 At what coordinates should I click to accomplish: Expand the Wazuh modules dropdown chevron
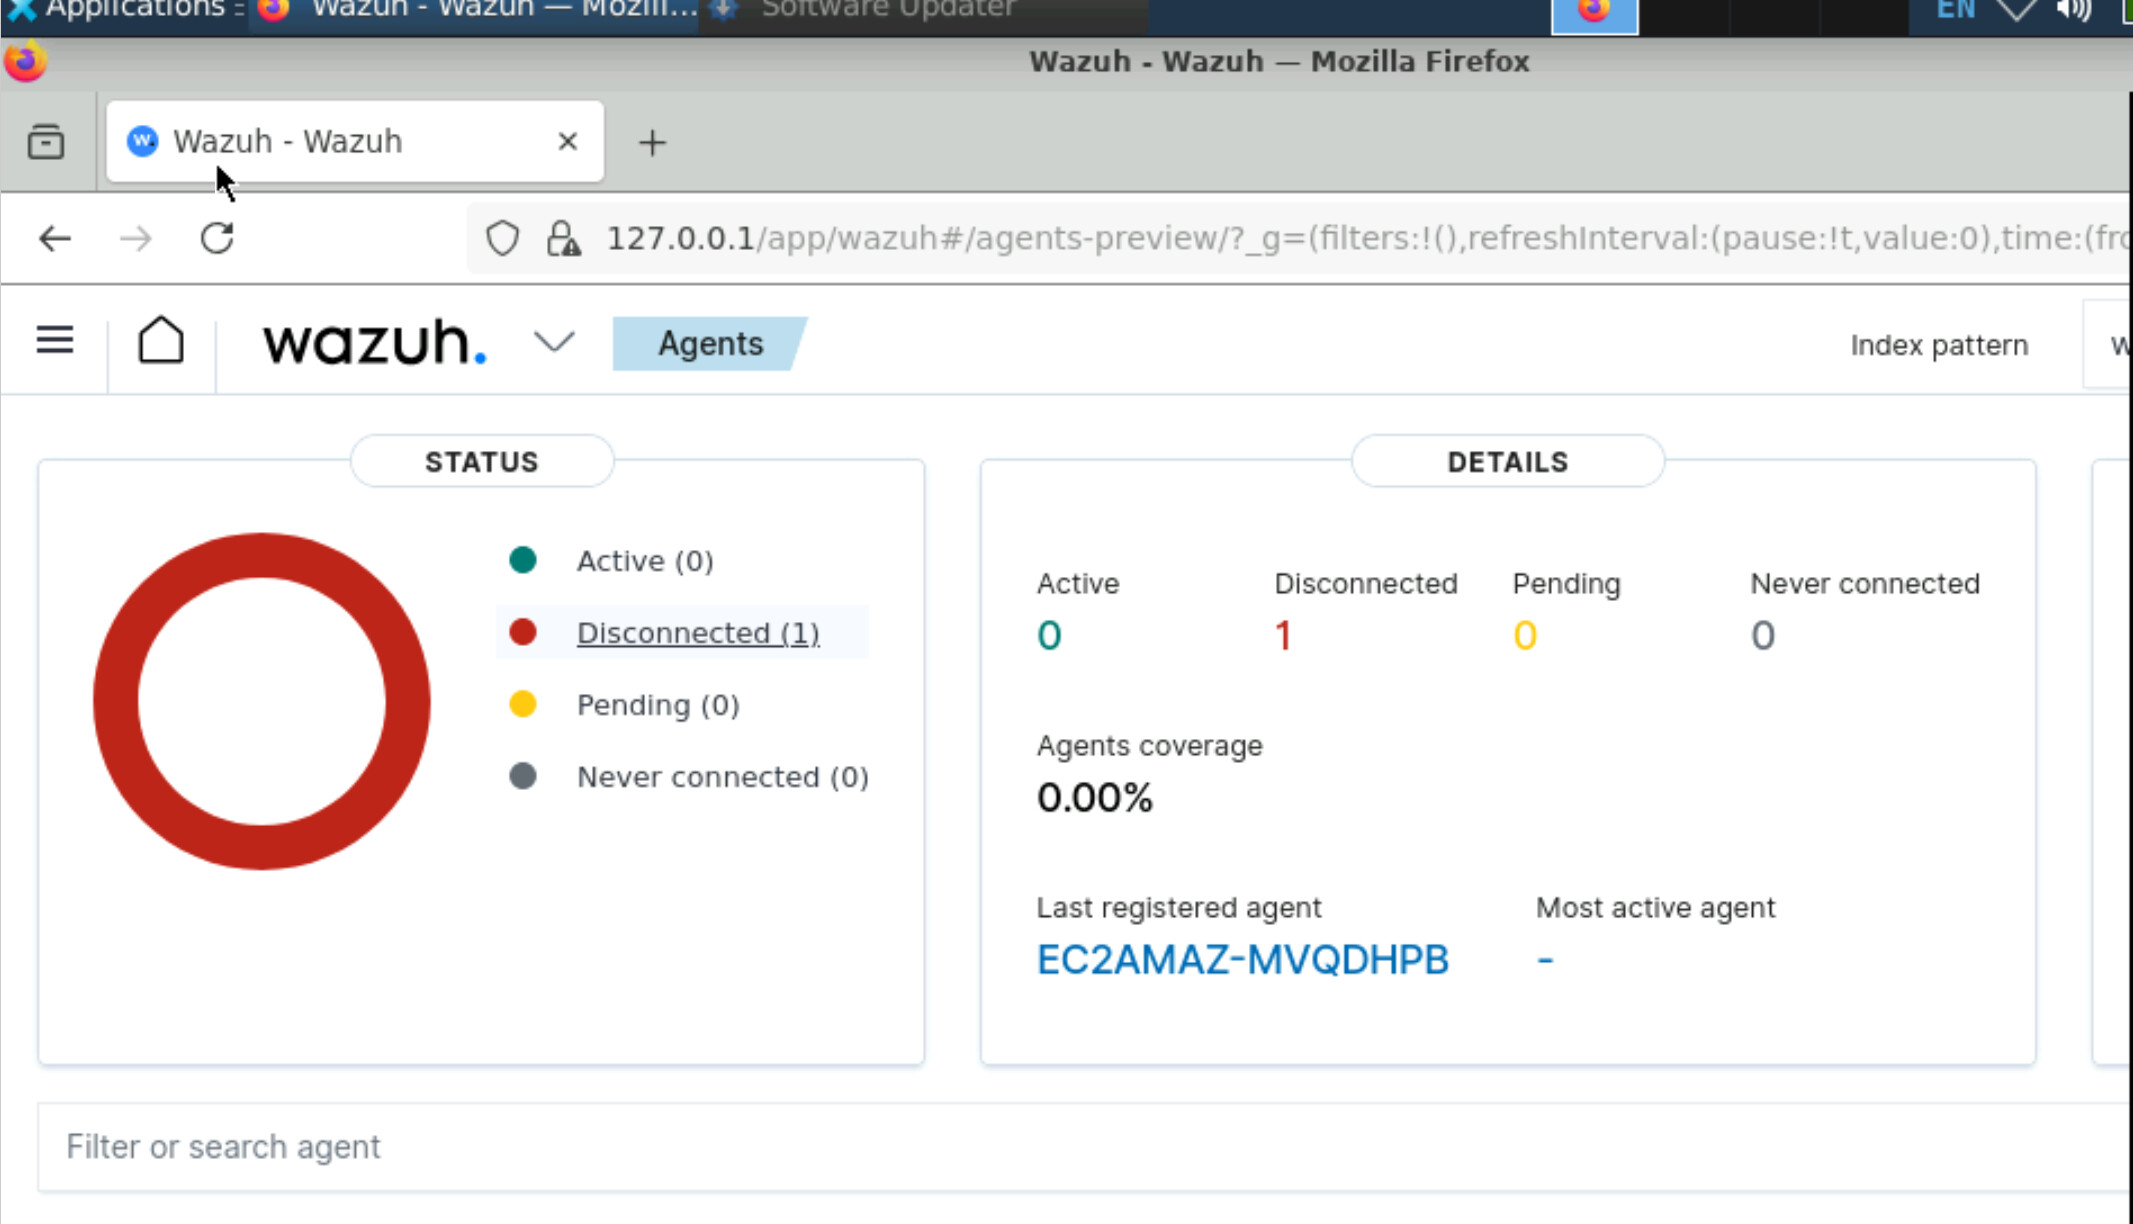(554, 342)
